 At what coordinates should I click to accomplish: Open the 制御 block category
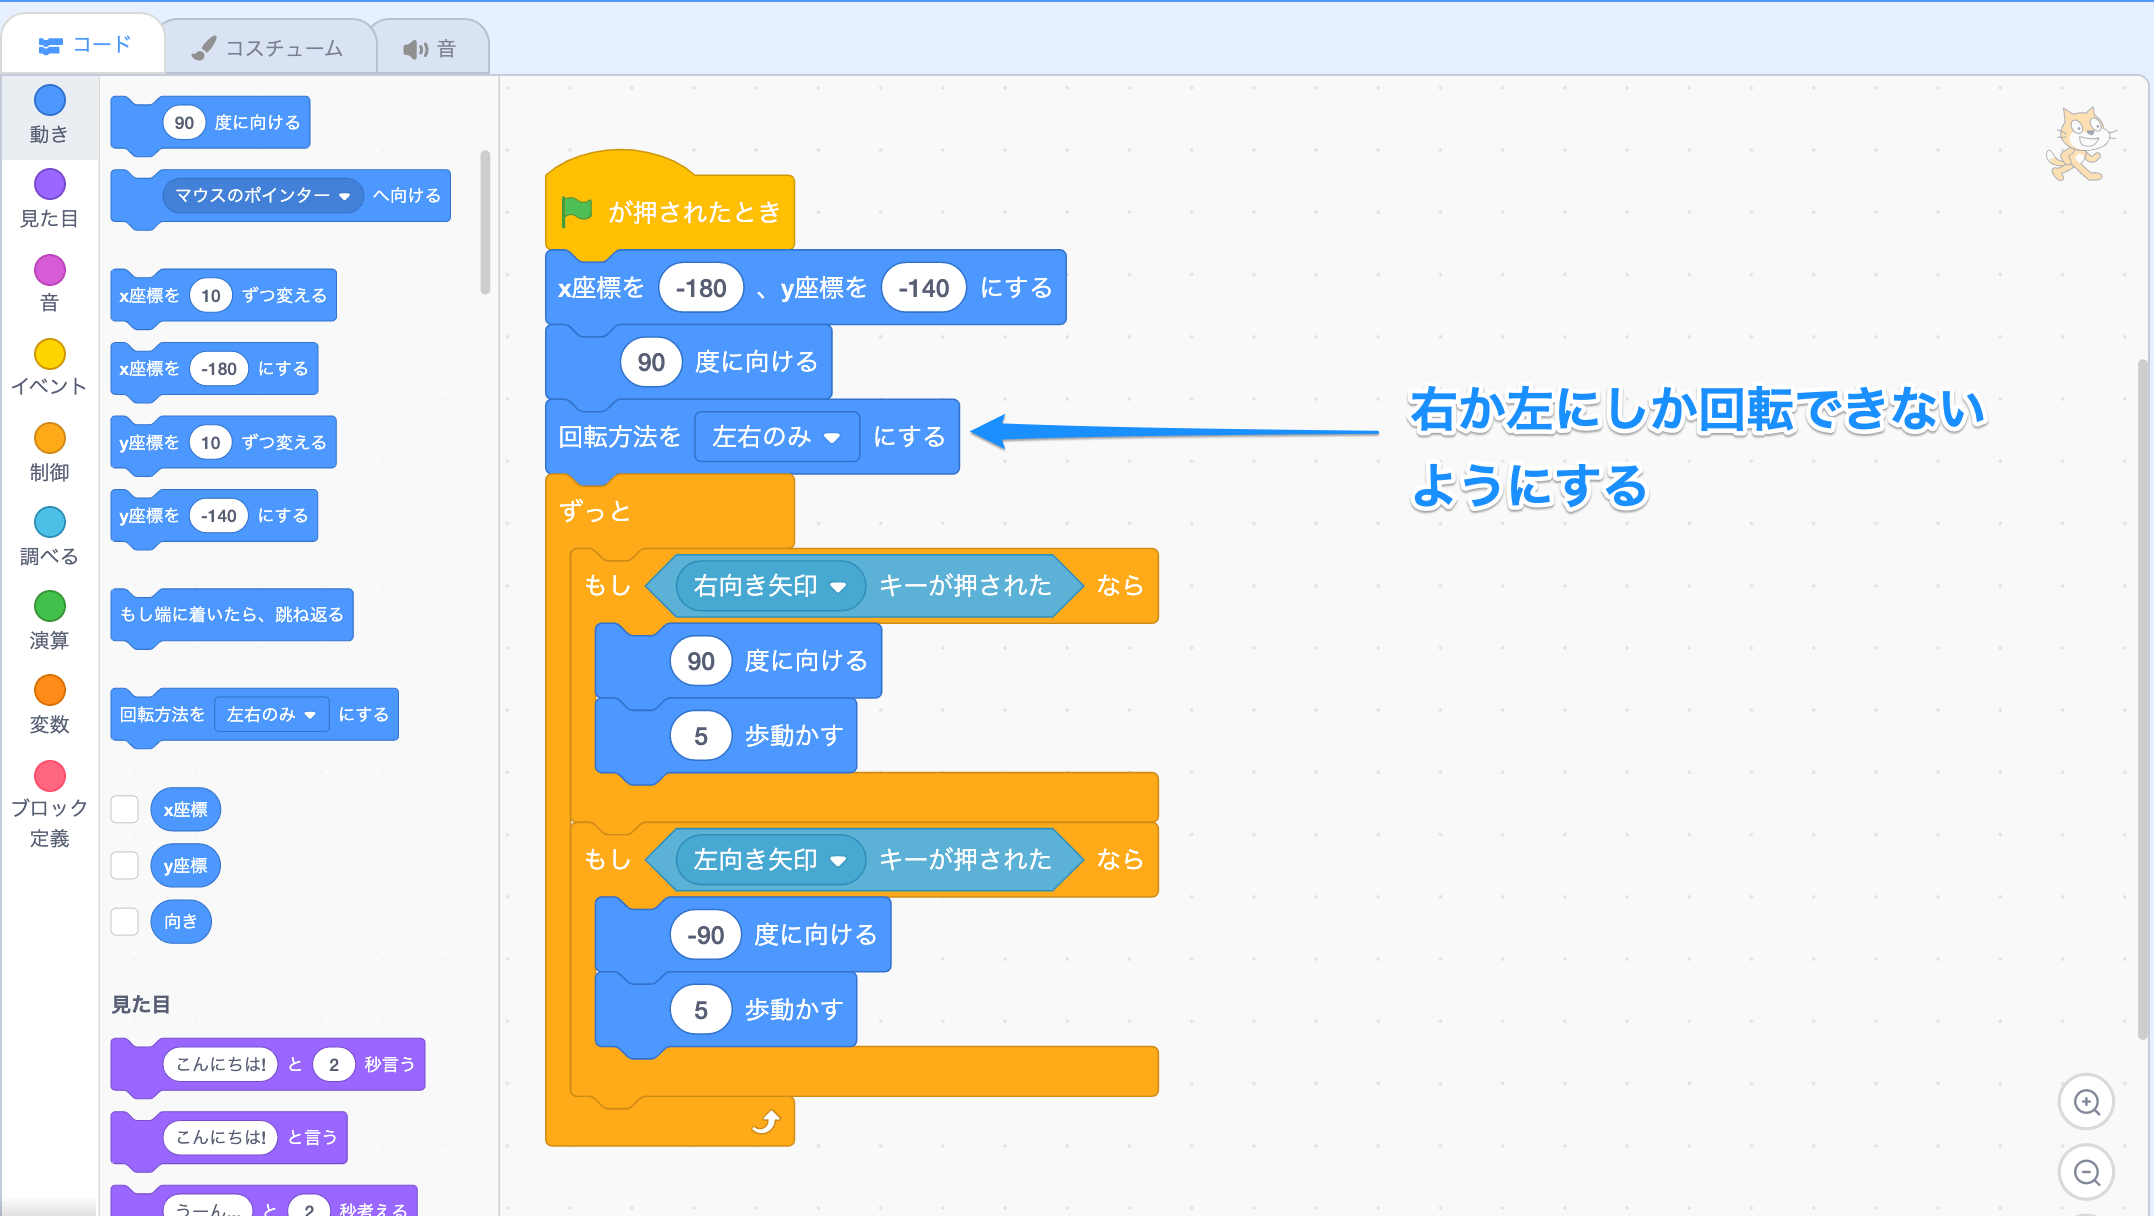pos(49,452)
